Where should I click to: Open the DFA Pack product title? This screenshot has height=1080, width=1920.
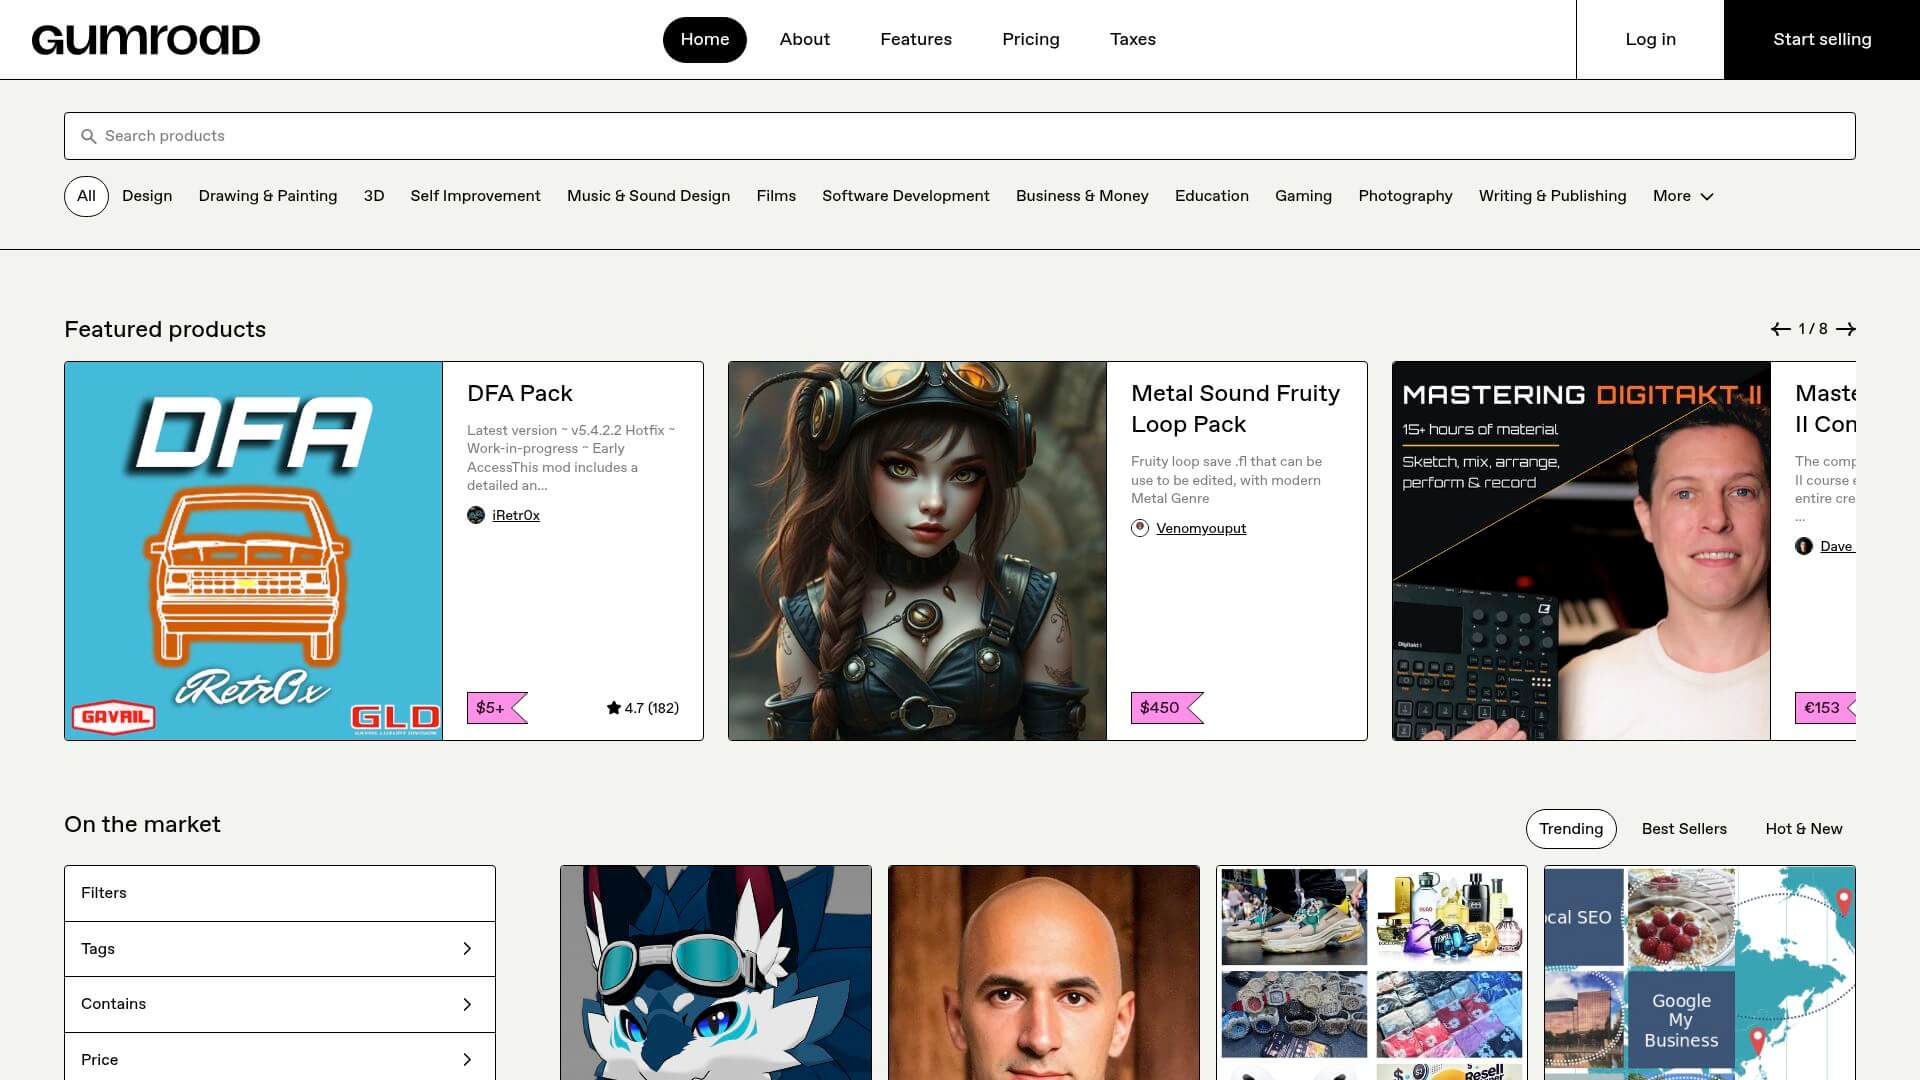coord(520,393)
